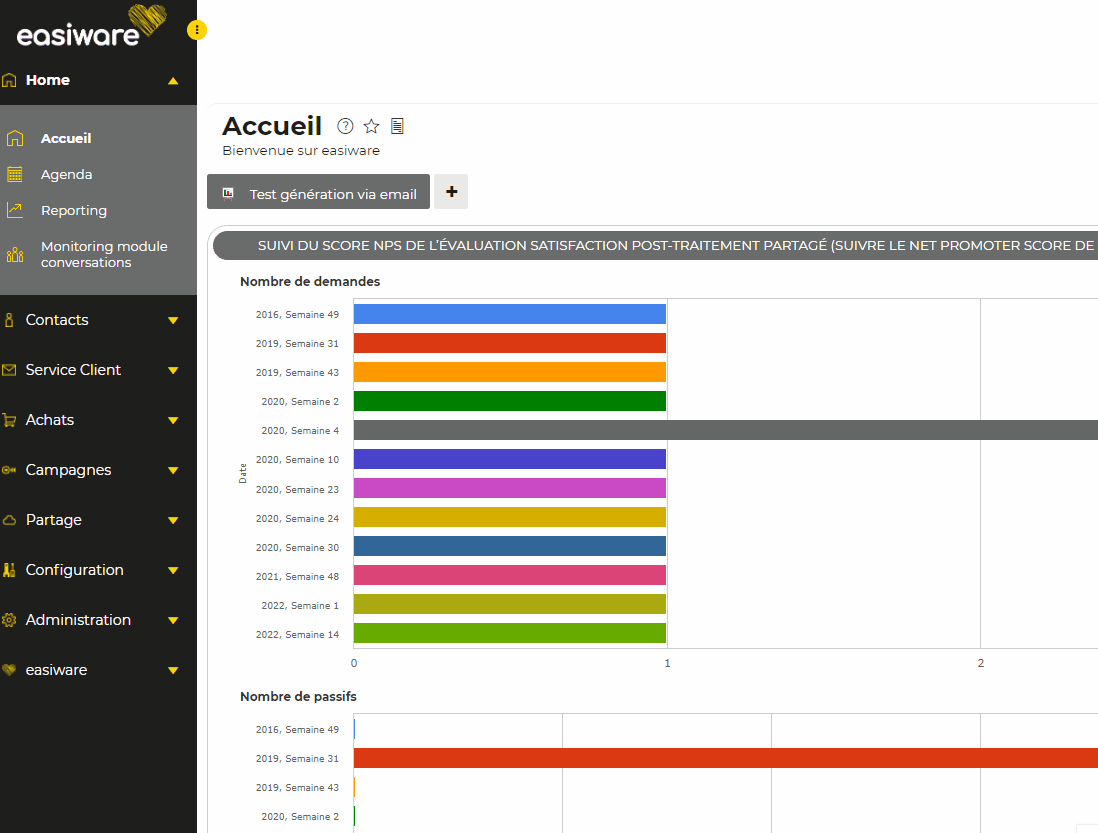Click the easiware logo at top left
The image size is (1098, 833).
90,28
